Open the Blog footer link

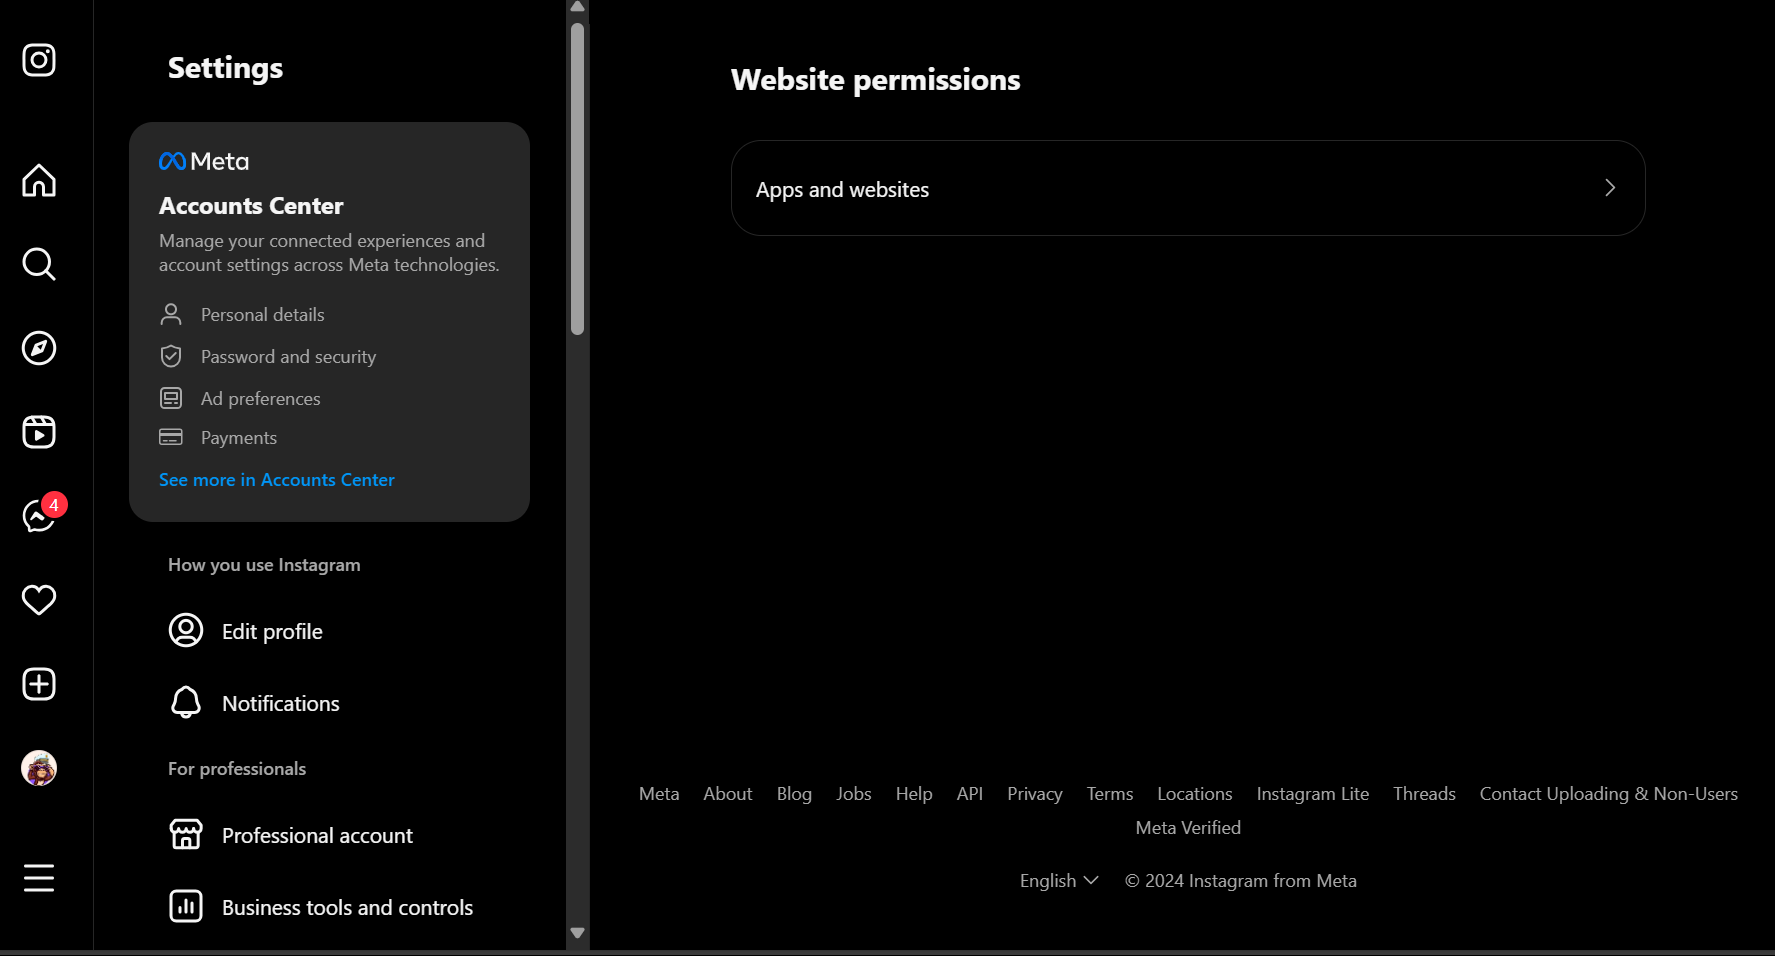tap(794, 794)
